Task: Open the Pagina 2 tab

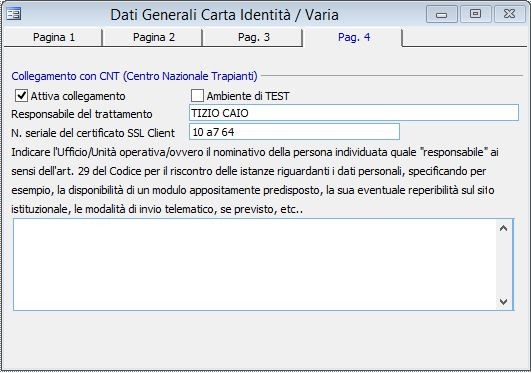Action: tap(153, 37)
